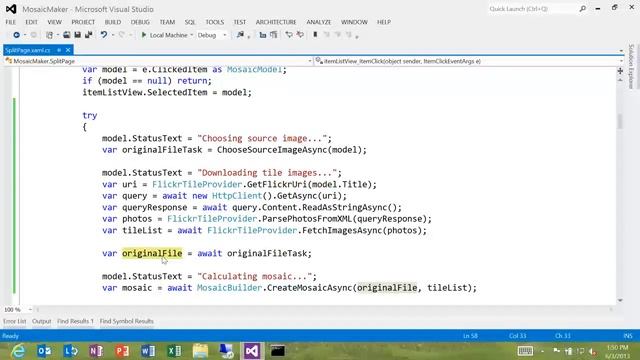
Task: Open the FILE menu
Action: [x=11, y=22]
